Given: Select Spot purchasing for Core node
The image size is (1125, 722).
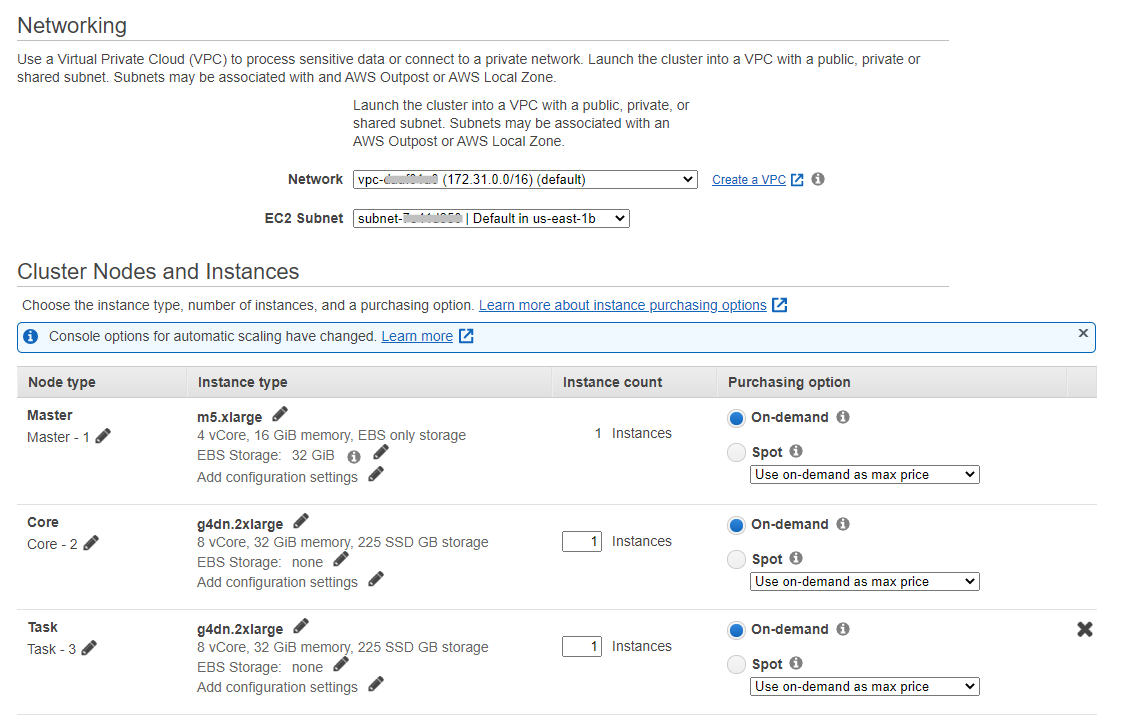Looking at the screenshot, I should (737, 560).
